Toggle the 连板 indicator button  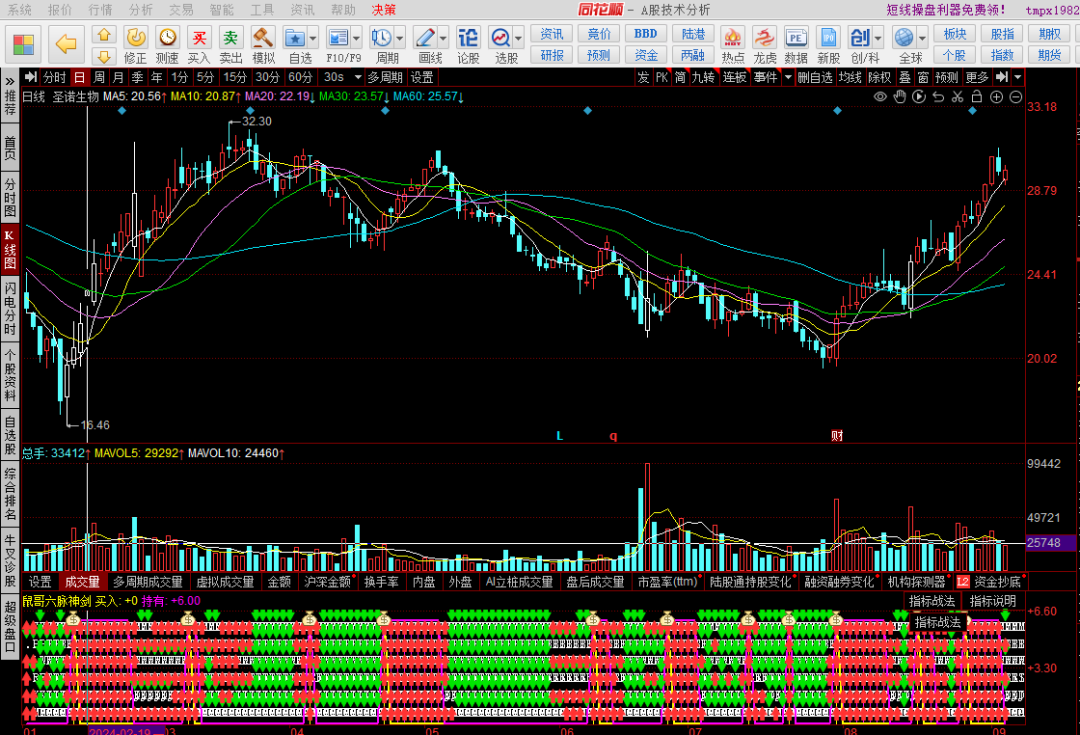point(734,77)
